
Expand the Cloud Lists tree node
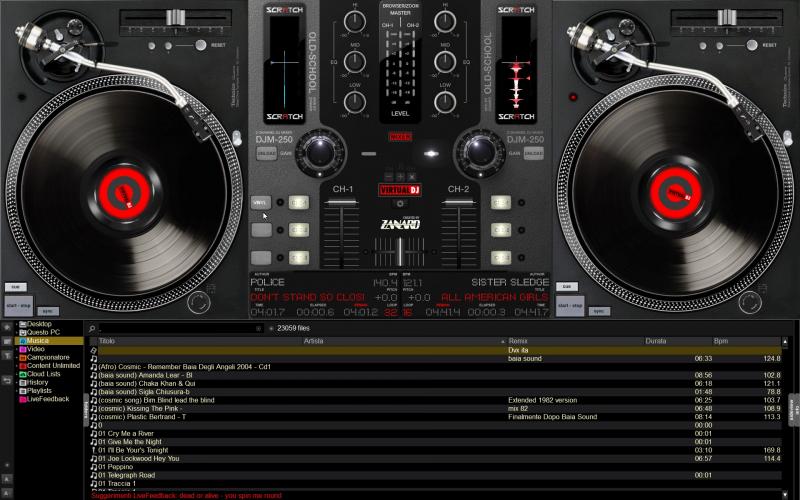pyautogui.click(x=16, y=374)
